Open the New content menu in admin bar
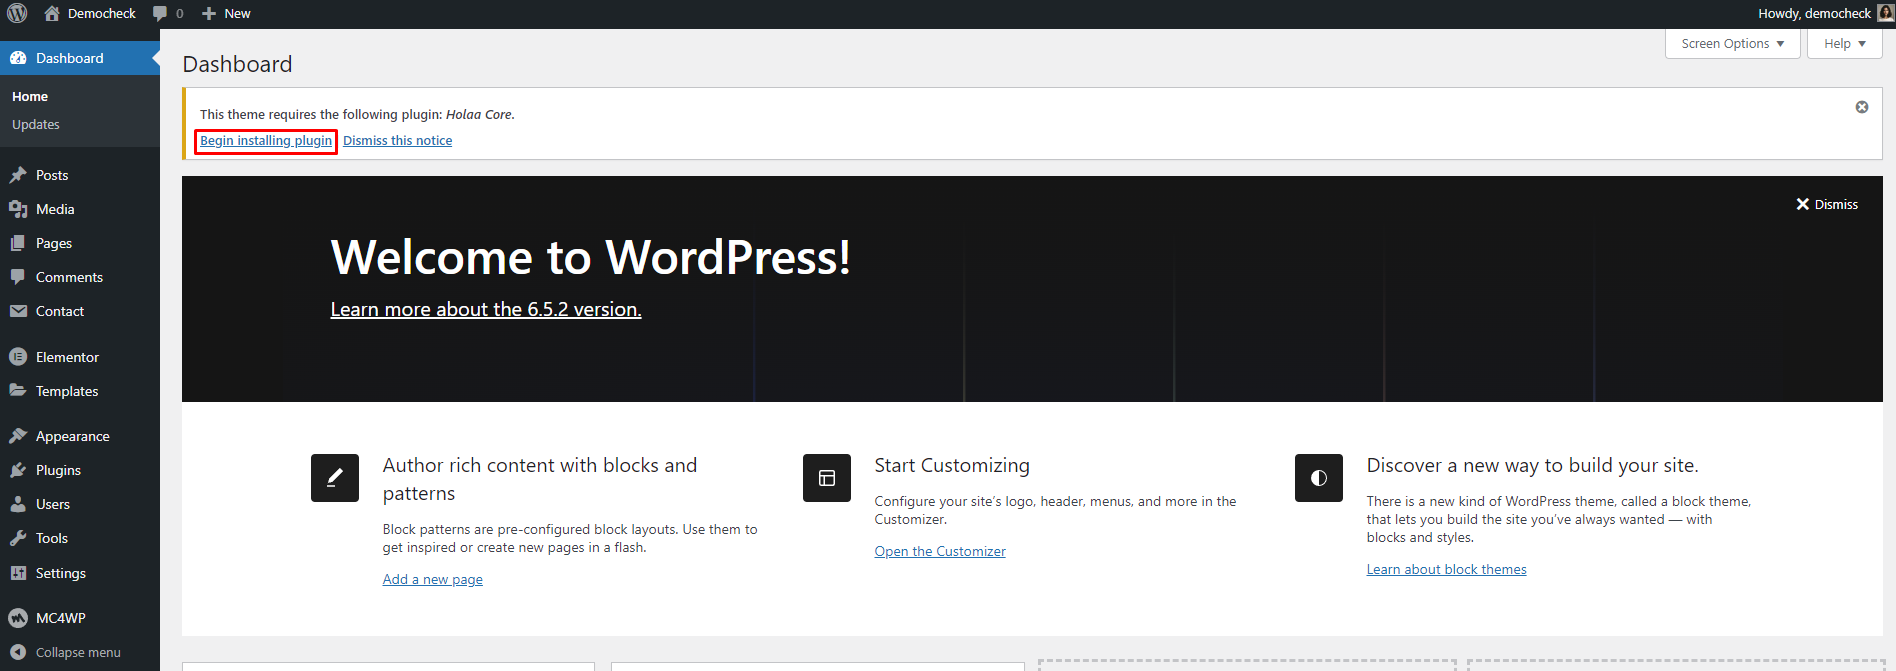The image size is (1896, 671). (226, 13)
